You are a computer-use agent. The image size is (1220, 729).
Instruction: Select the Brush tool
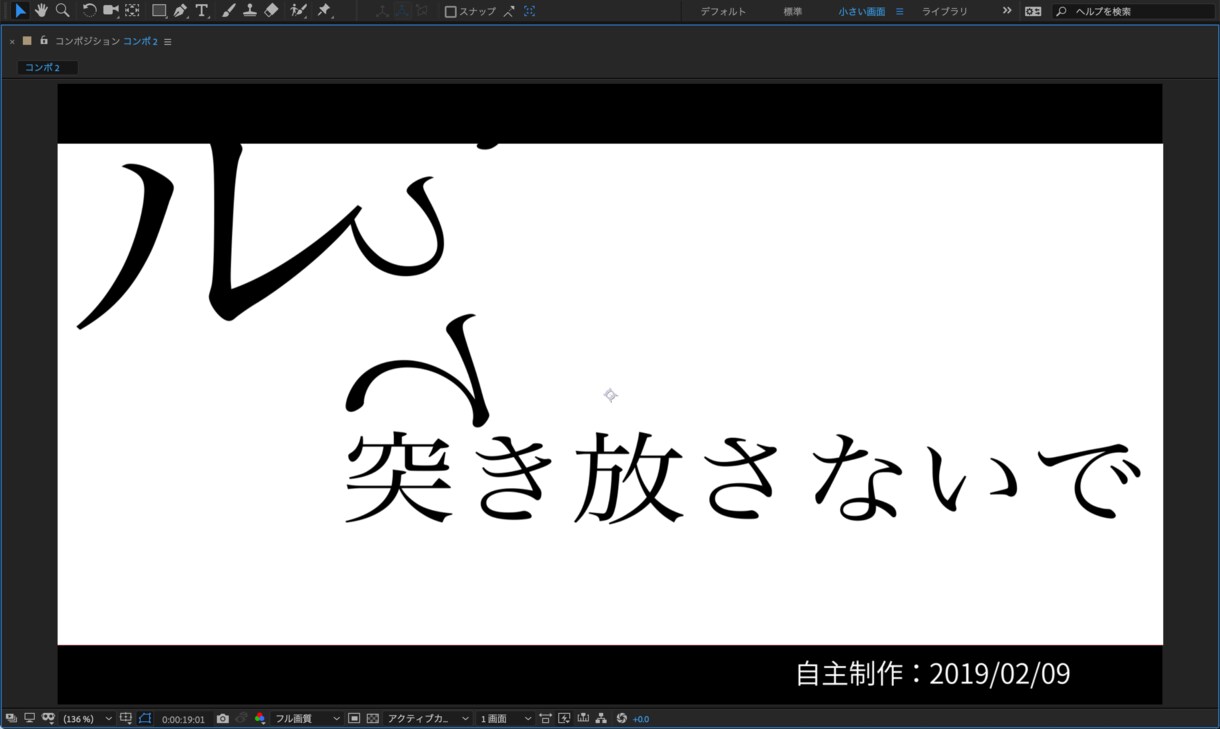[228, 11]
